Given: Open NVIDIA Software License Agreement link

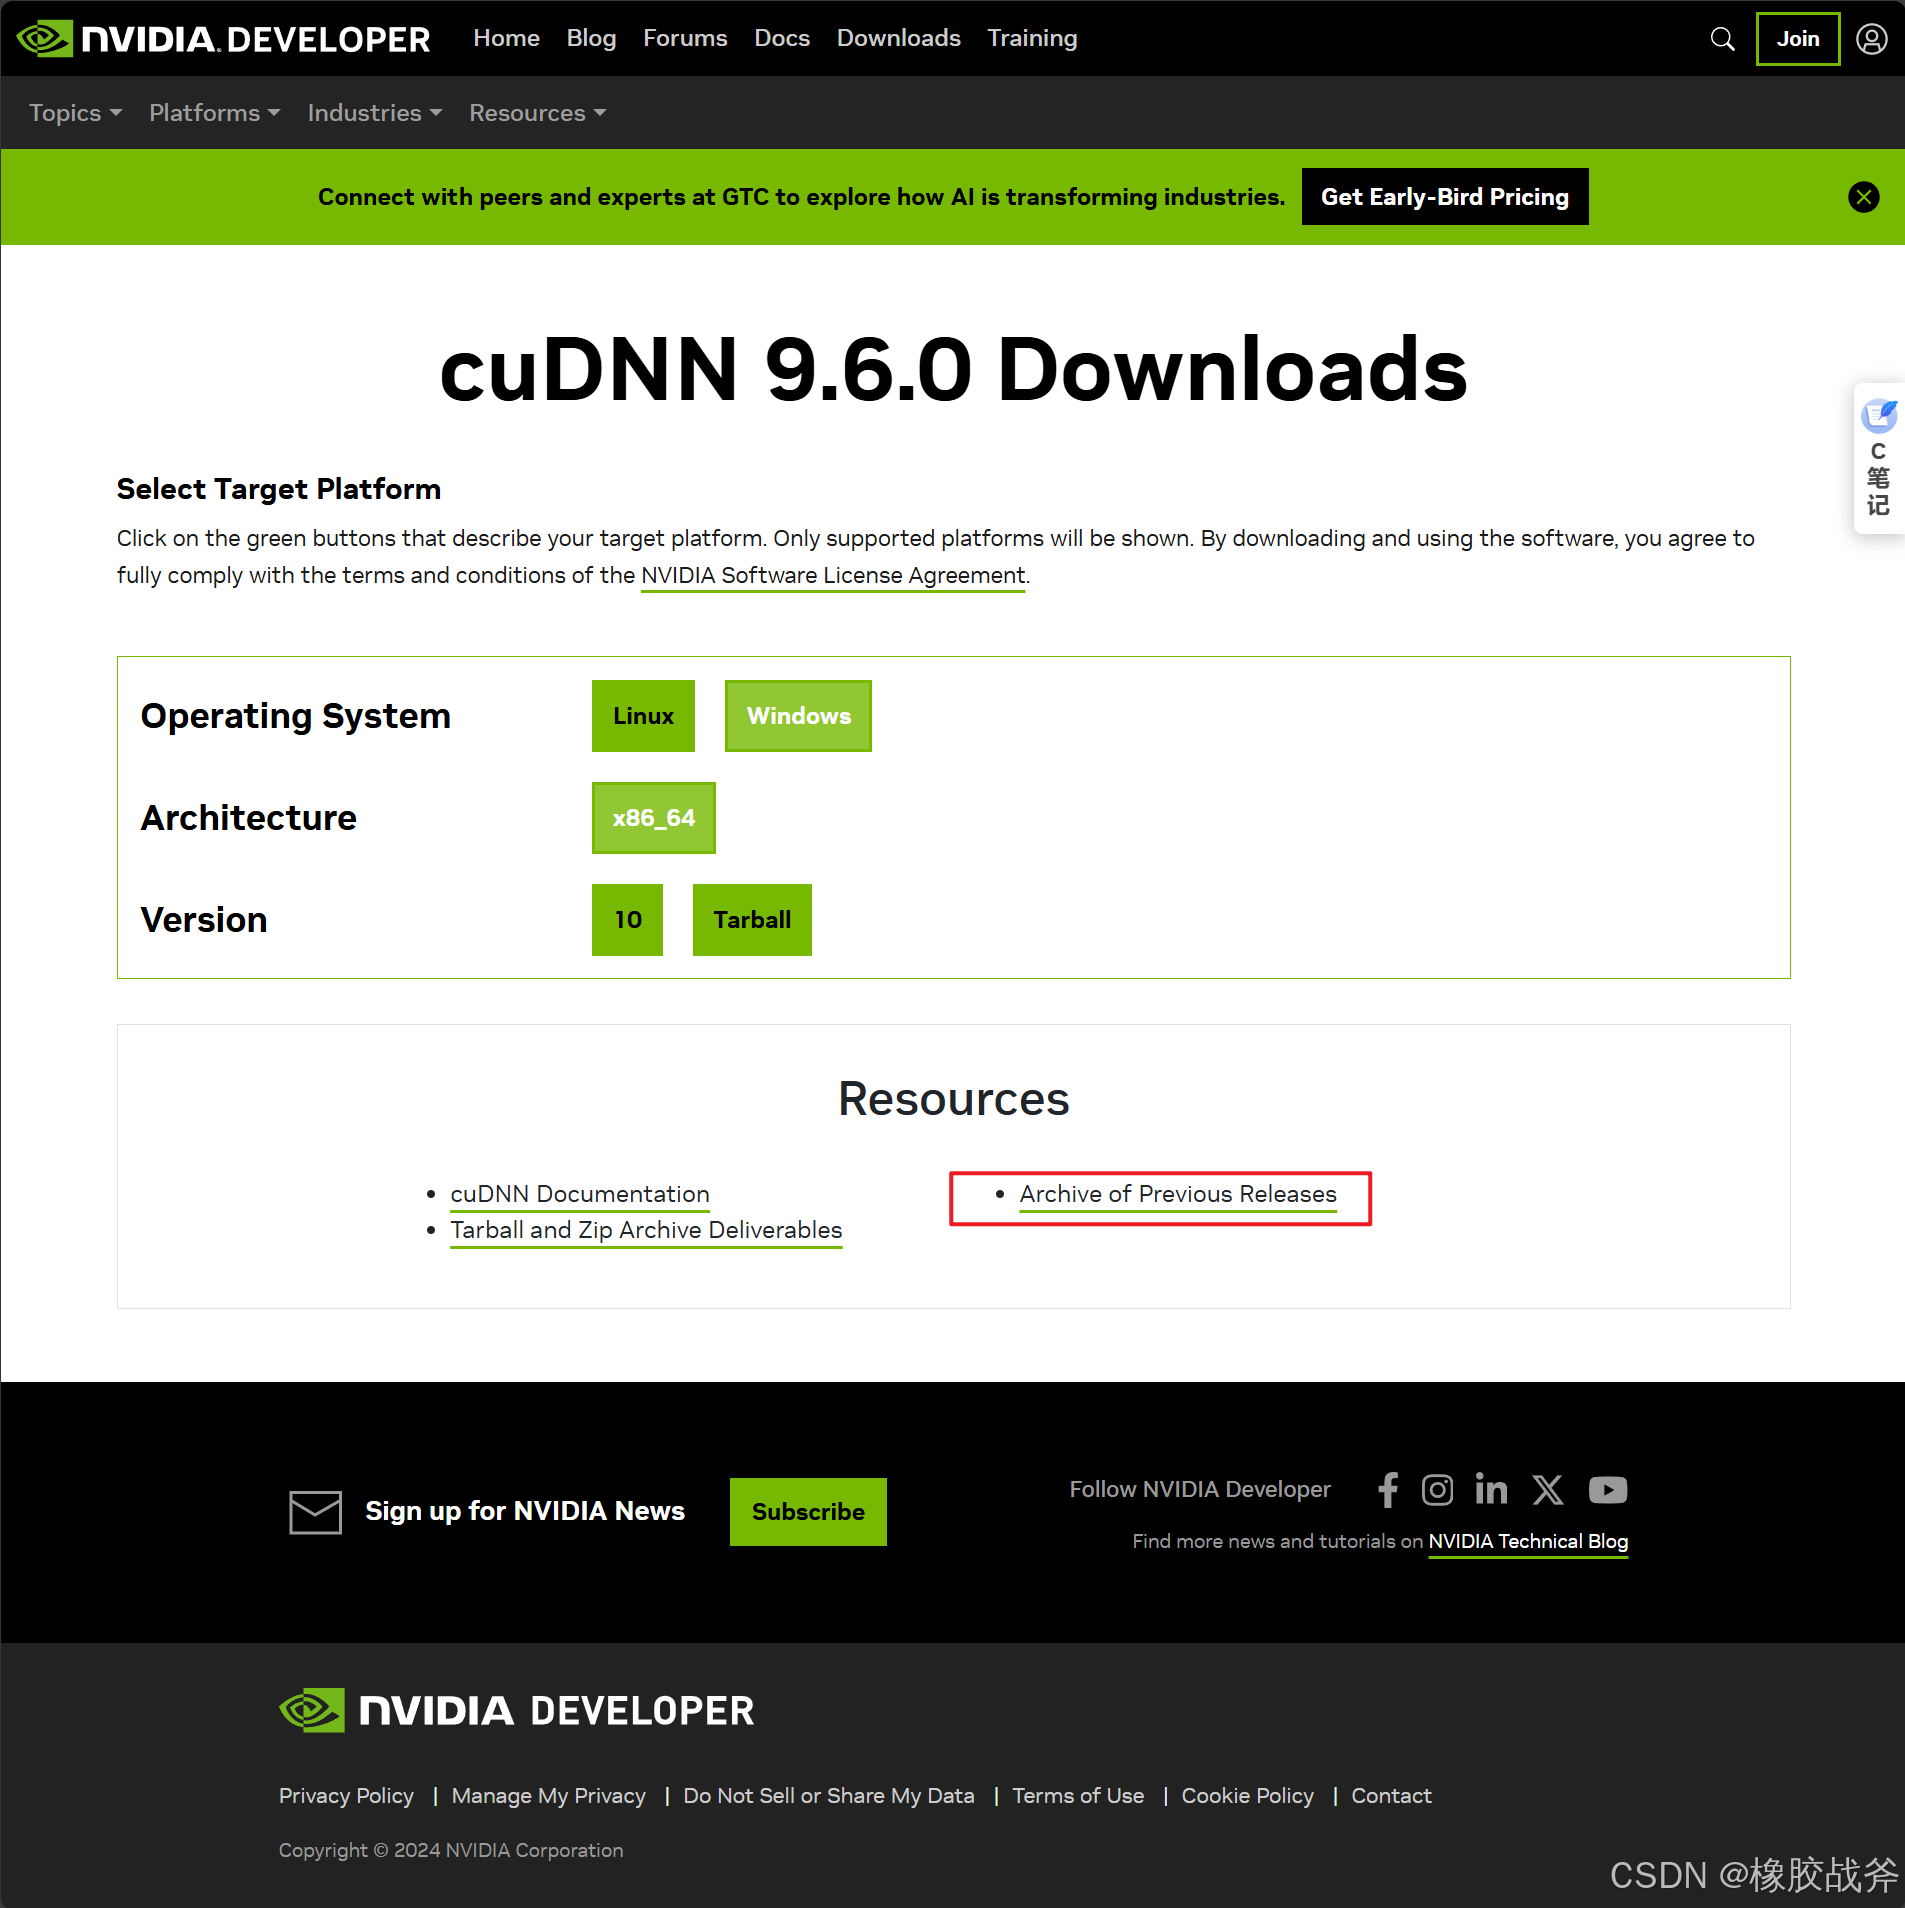Looking at the screenshot, I should [x=833, y=576].
